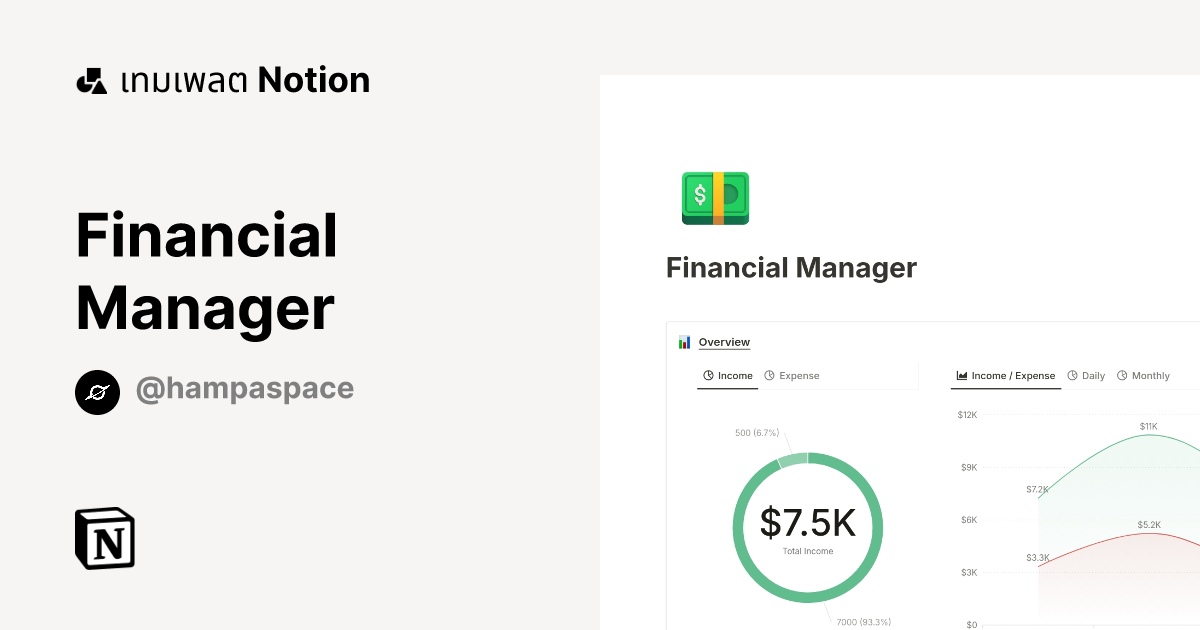
Task: Click the money banknote emoji page icon
Action: pyautogui.click(x=715, y=197)
